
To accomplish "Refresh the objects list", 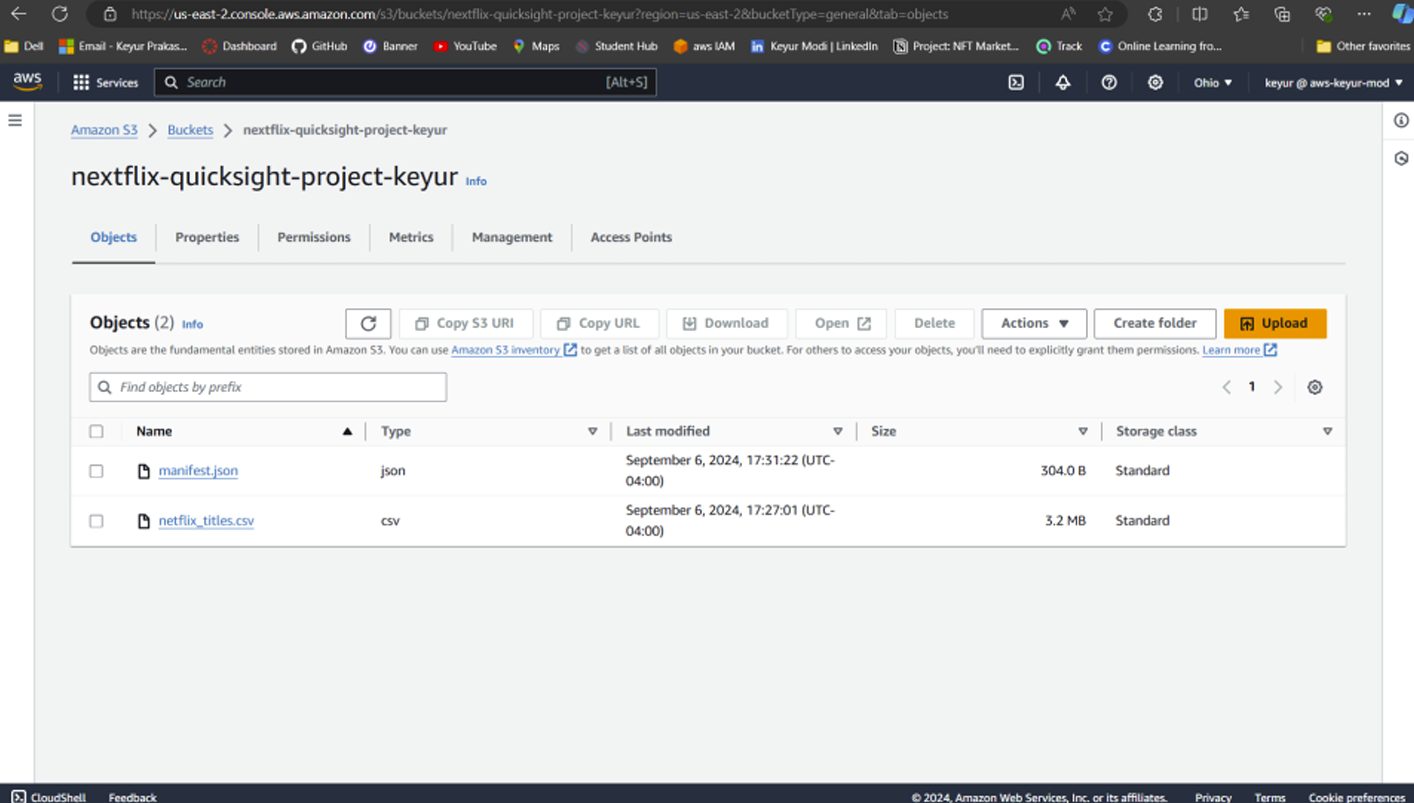I will (x=368, y=323).
